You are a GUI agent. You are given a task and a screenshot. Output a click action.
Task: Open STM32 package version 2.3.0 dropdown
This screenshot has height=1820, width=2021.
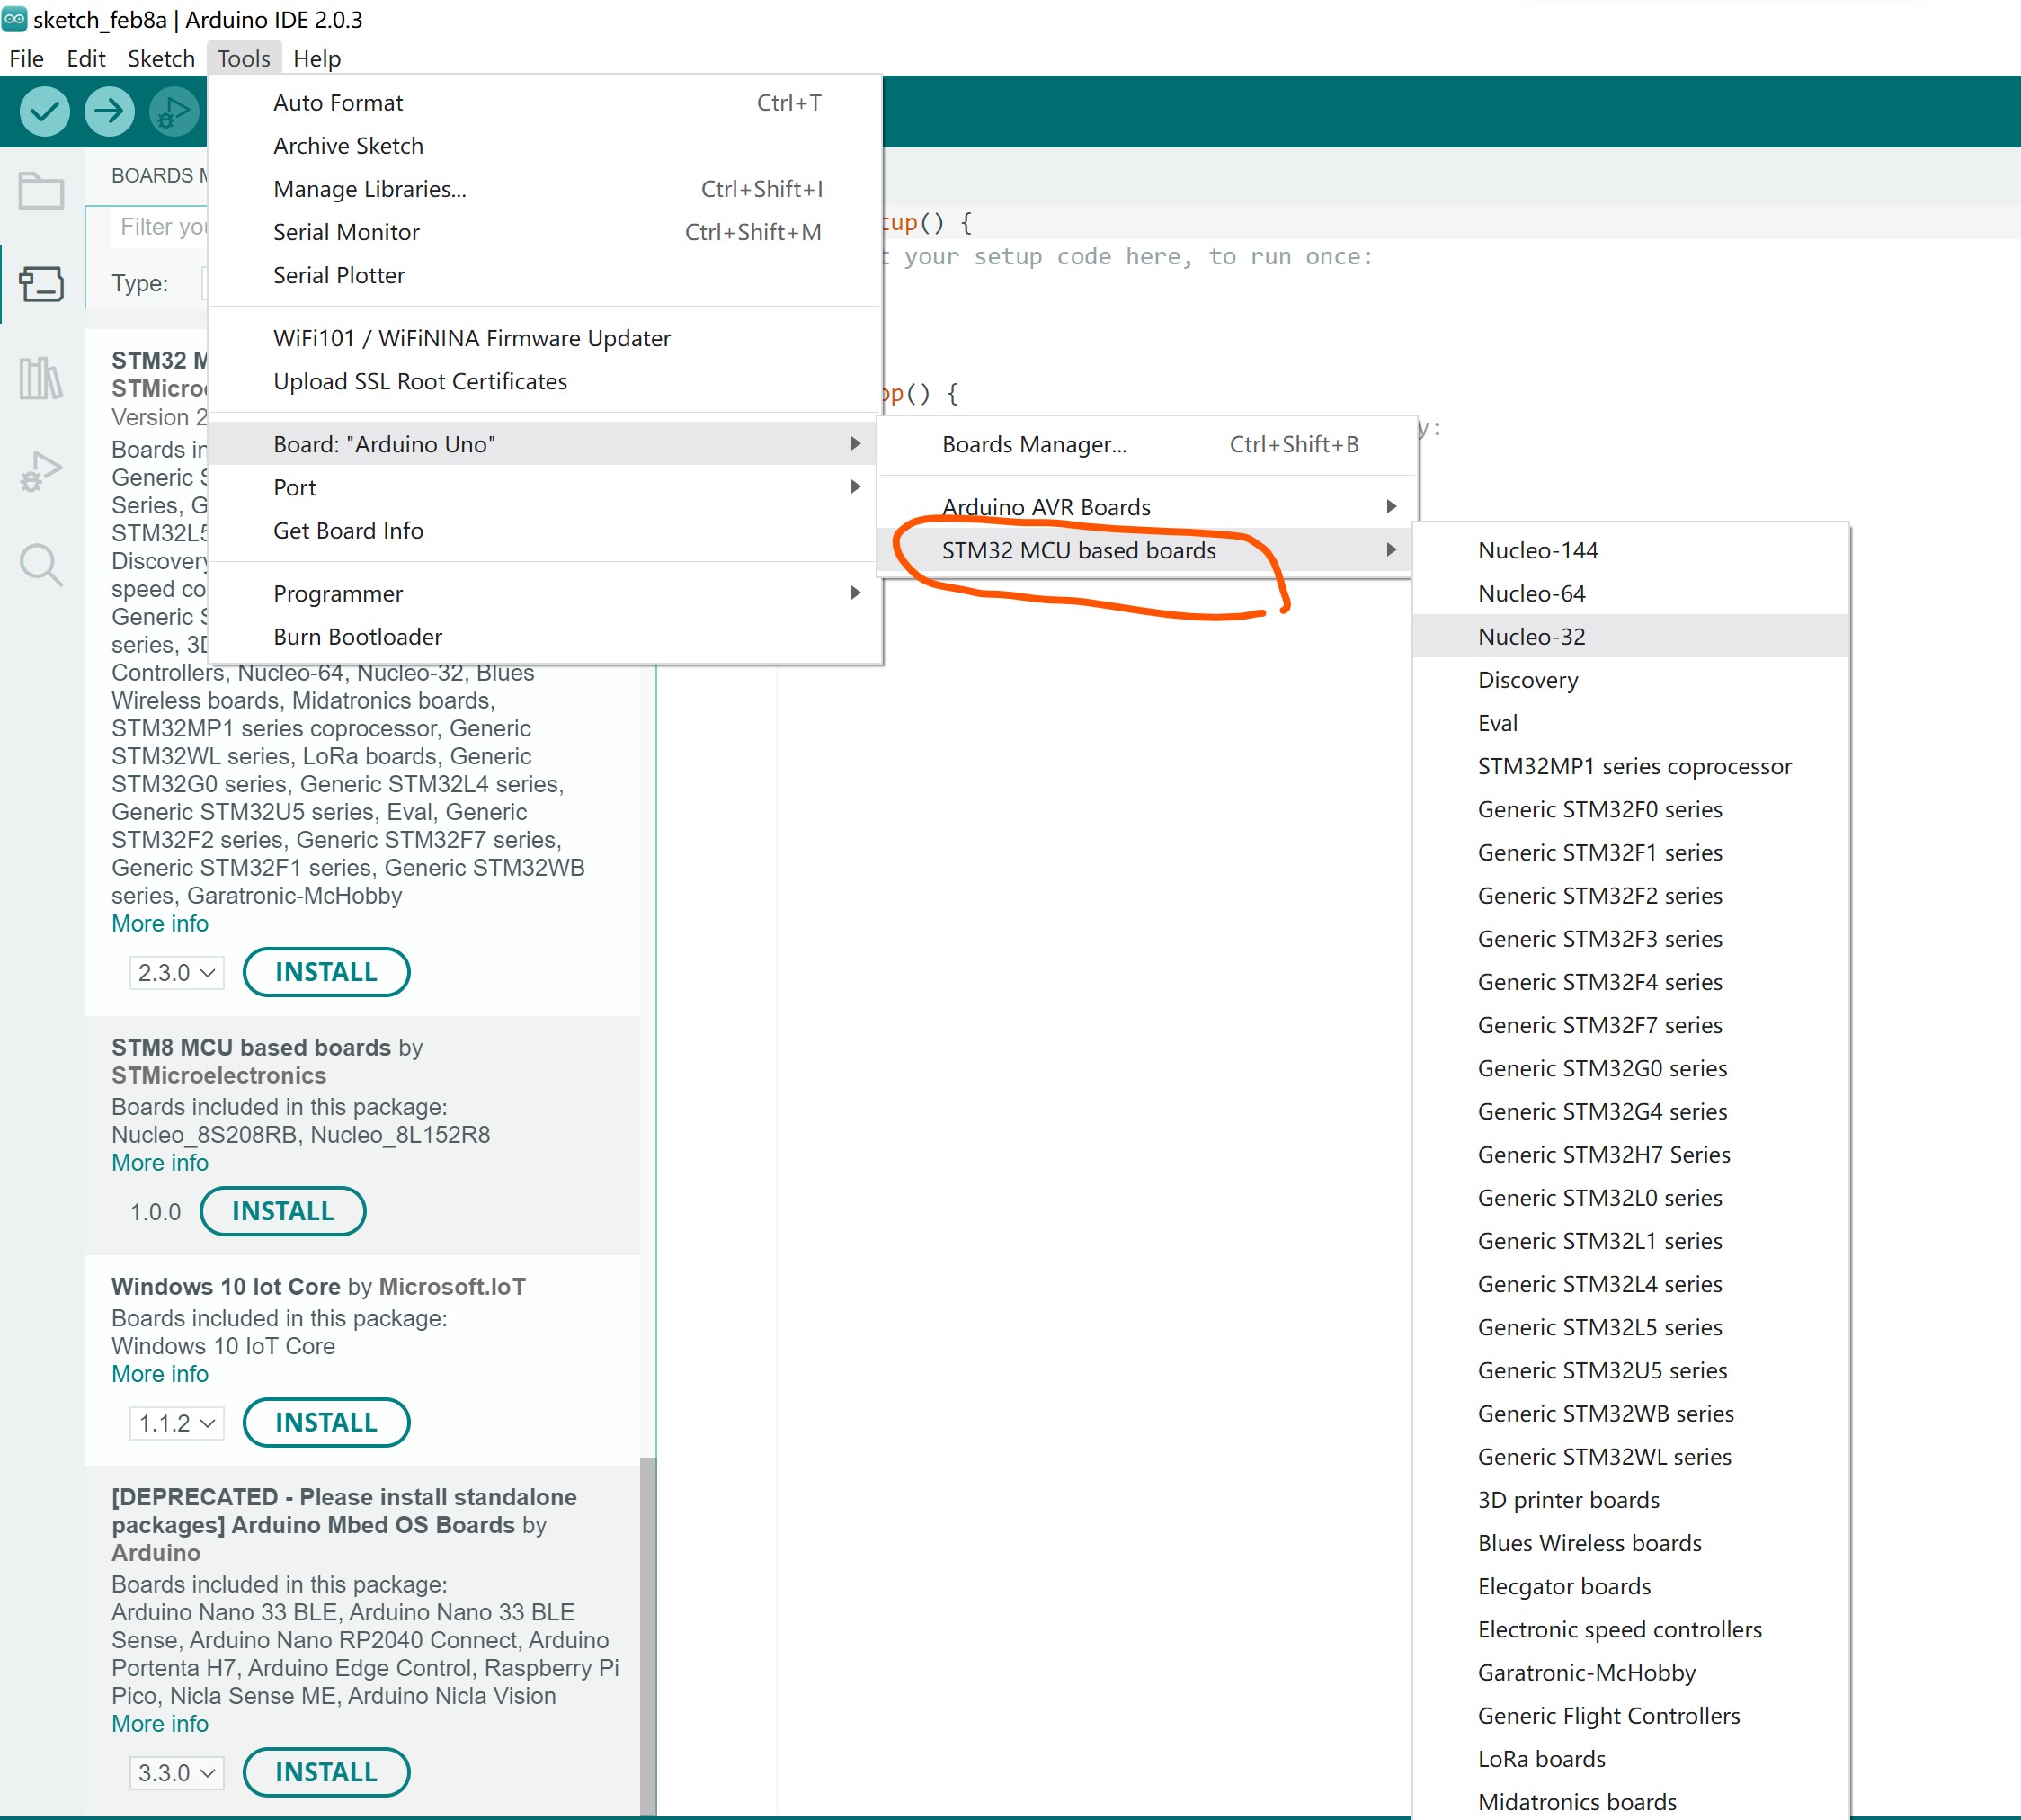(x=176, y=972)
